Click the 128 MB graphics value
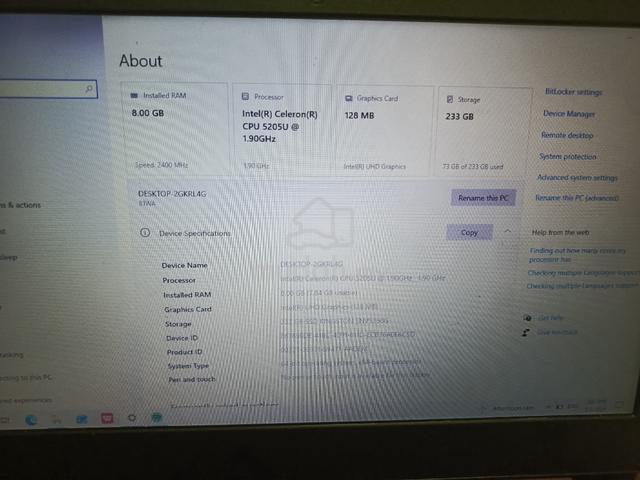 [x=359, y=116]
